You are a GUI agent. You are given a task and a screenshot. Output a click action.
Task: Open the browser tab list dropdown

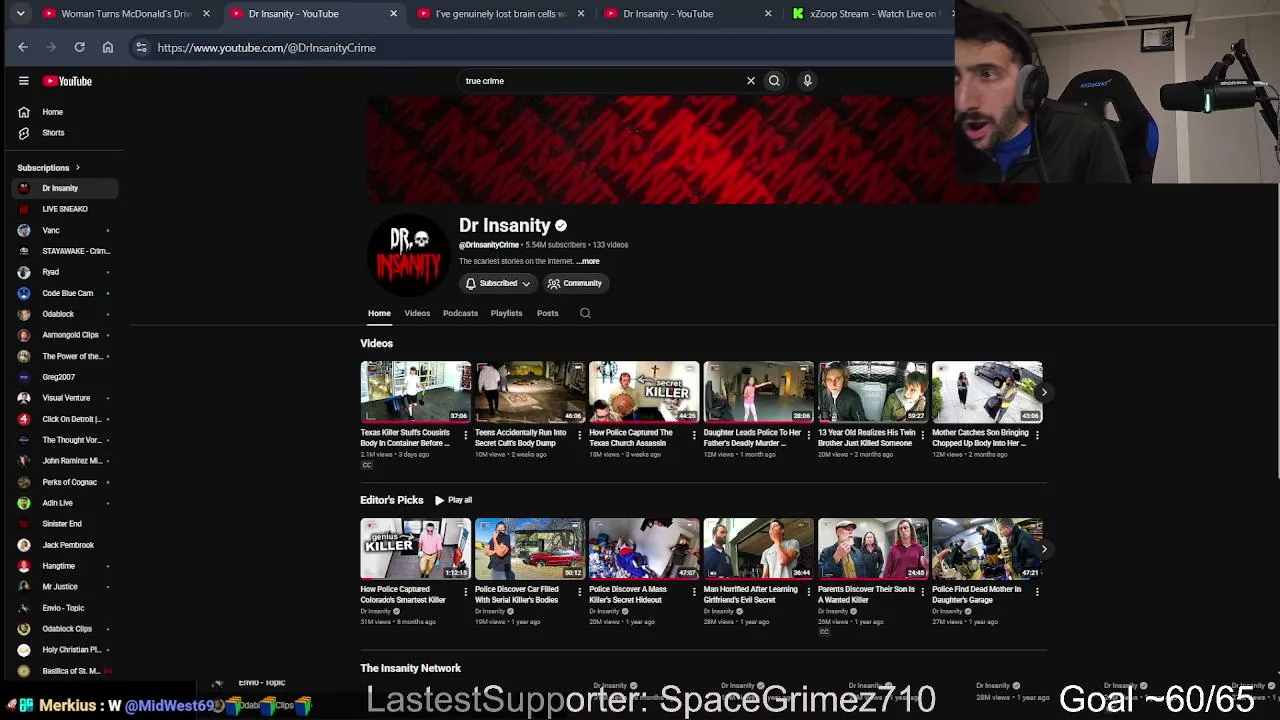pyautogui.click(x=20, y=14)
